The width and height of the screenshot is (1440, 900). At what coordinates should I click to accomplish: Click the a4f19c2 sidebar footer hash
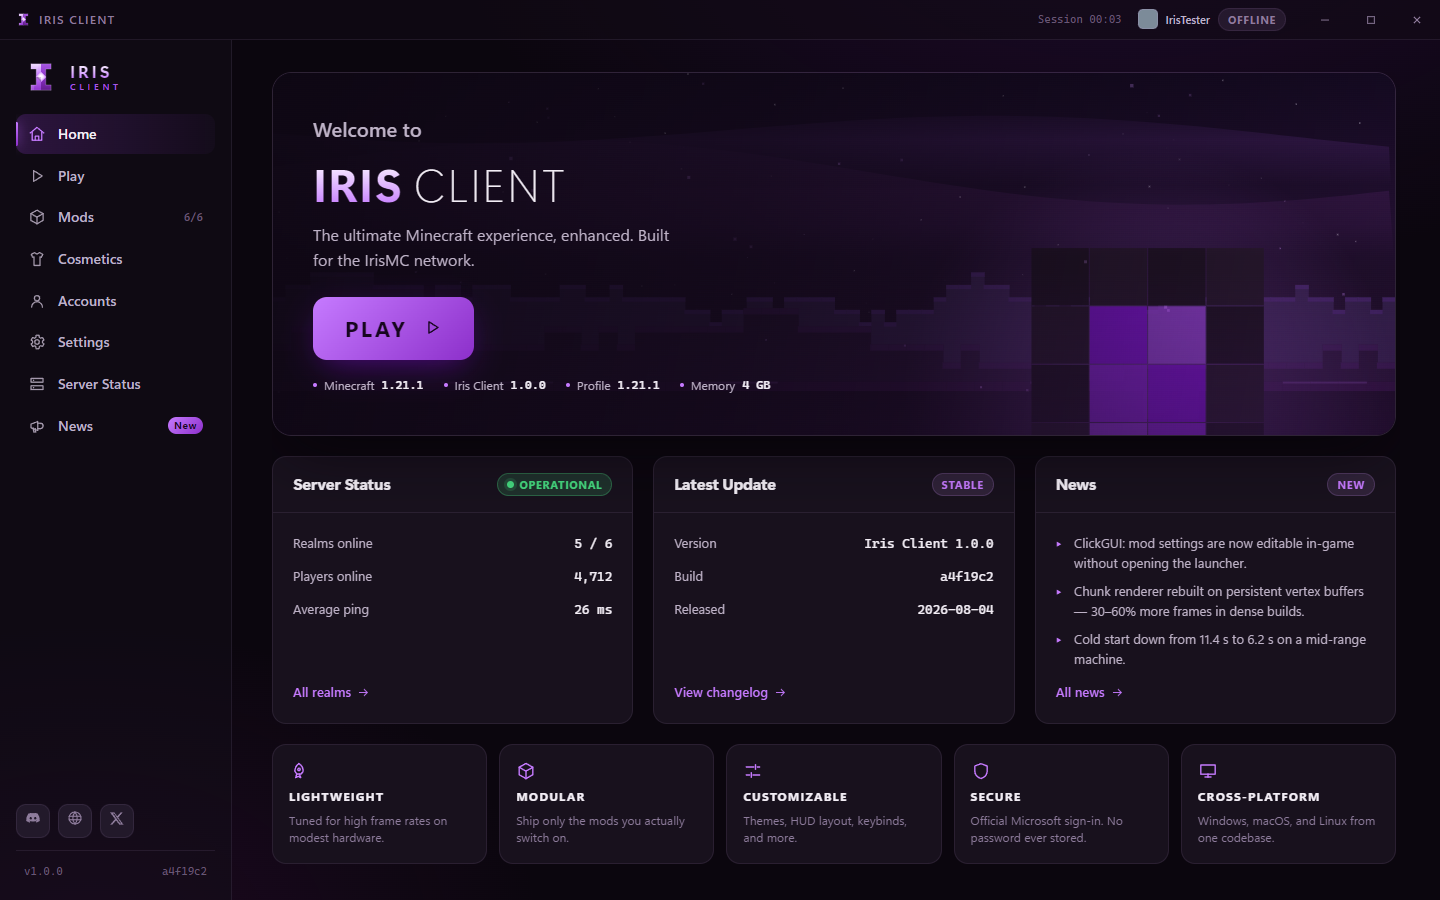tap(184, 871)
